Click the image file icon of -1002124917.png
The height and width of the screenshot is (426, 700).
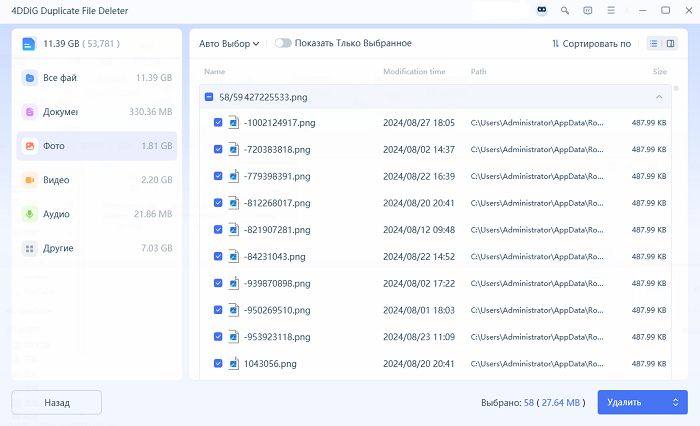click(233, 122)
